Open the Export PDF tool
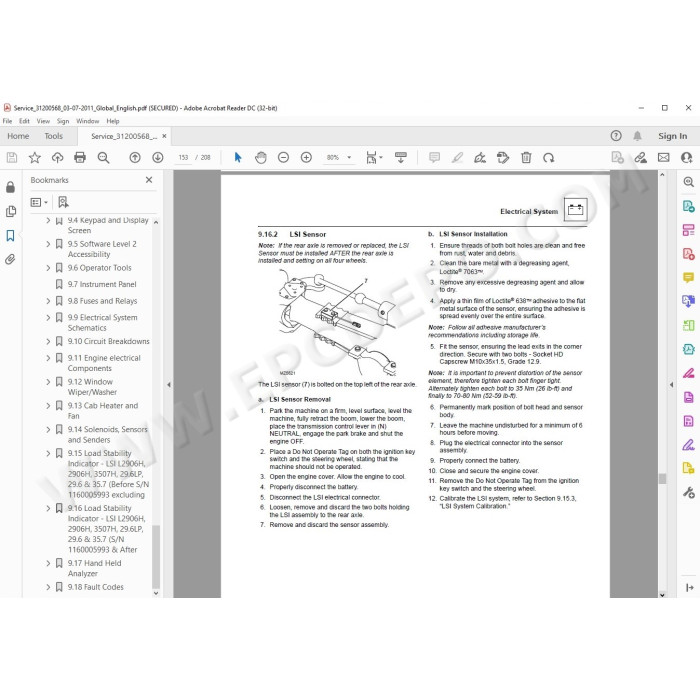 click(x=688, y=206)
